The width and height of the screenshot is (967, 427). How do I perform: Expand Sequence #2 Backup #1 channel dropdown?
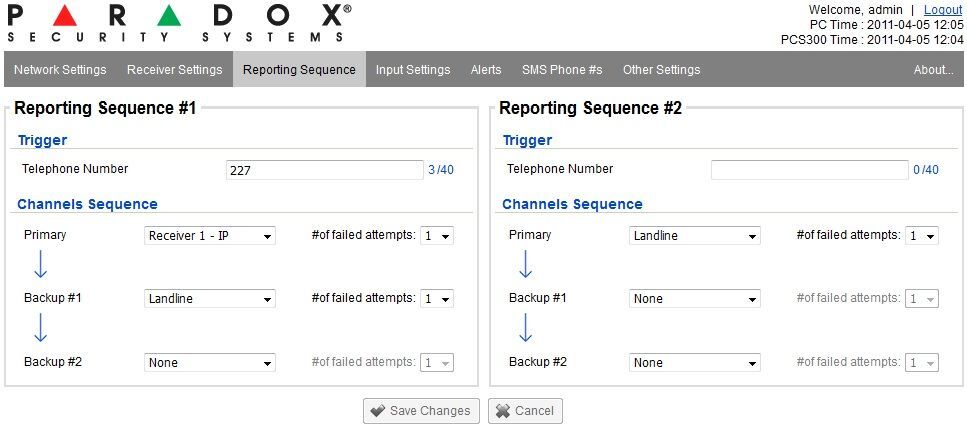tap(695, 299)
